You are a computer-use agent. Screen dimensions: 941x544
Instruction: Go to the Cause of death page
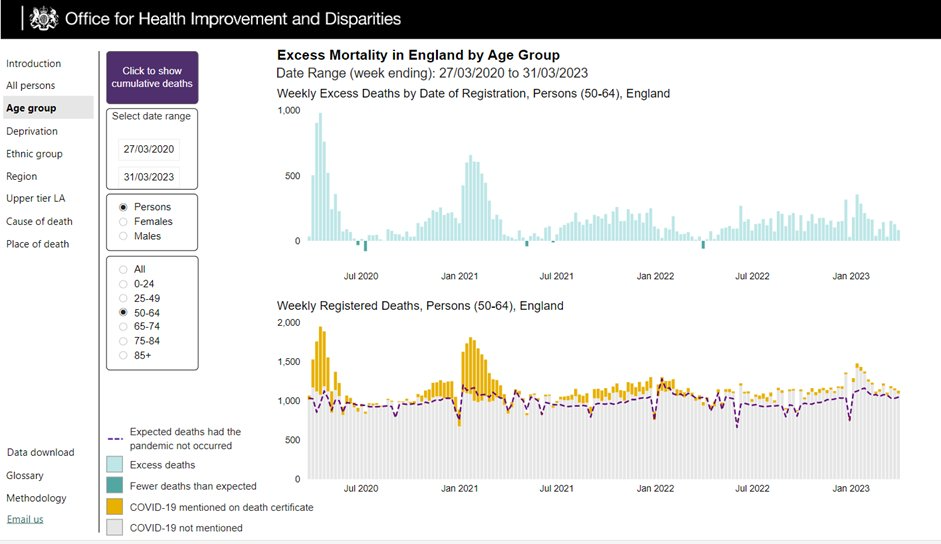click(x=39, y=221)
